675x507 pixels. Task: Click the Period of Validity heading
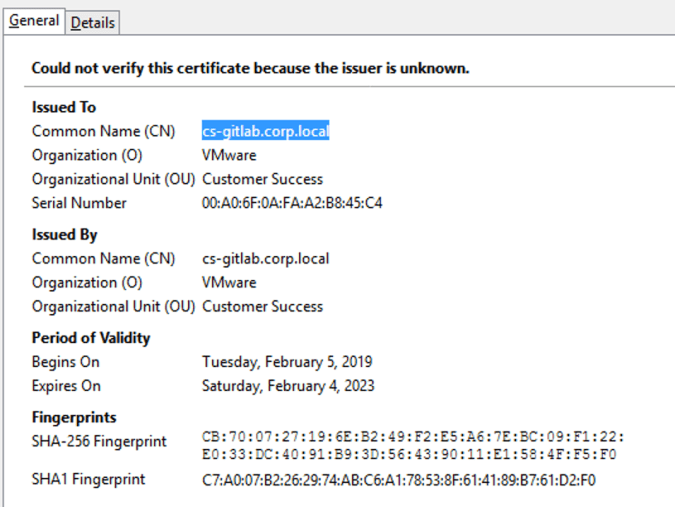(x=91, y=338)
